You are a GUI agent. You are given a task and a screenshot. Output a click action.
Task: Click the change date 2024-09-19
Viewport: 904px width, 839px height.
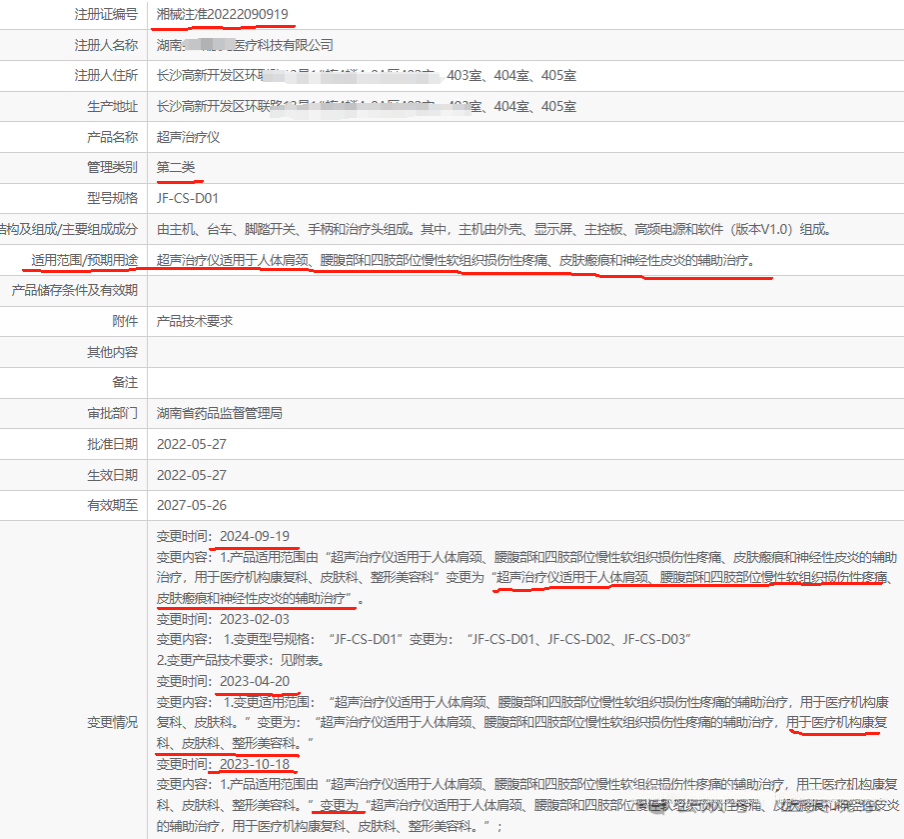pos(254,535)
